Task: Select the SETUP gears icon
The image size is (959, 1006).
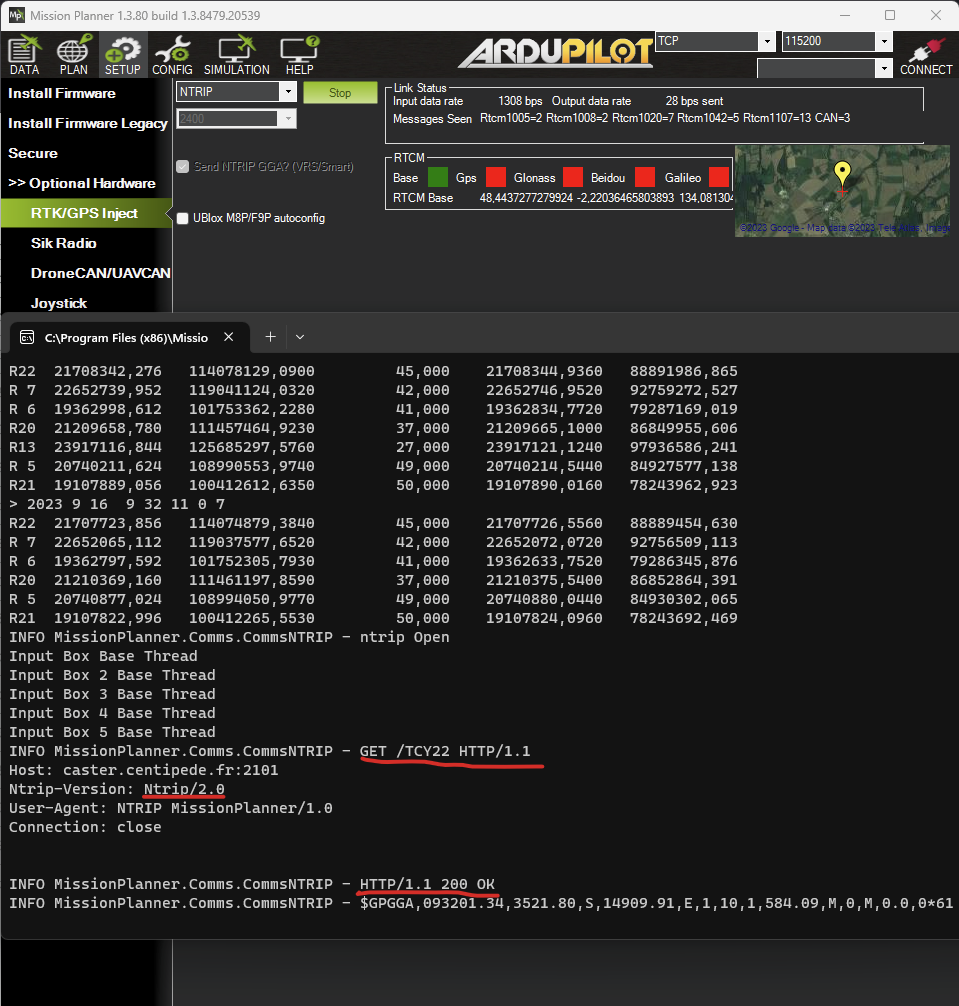Action: (122, 55)
